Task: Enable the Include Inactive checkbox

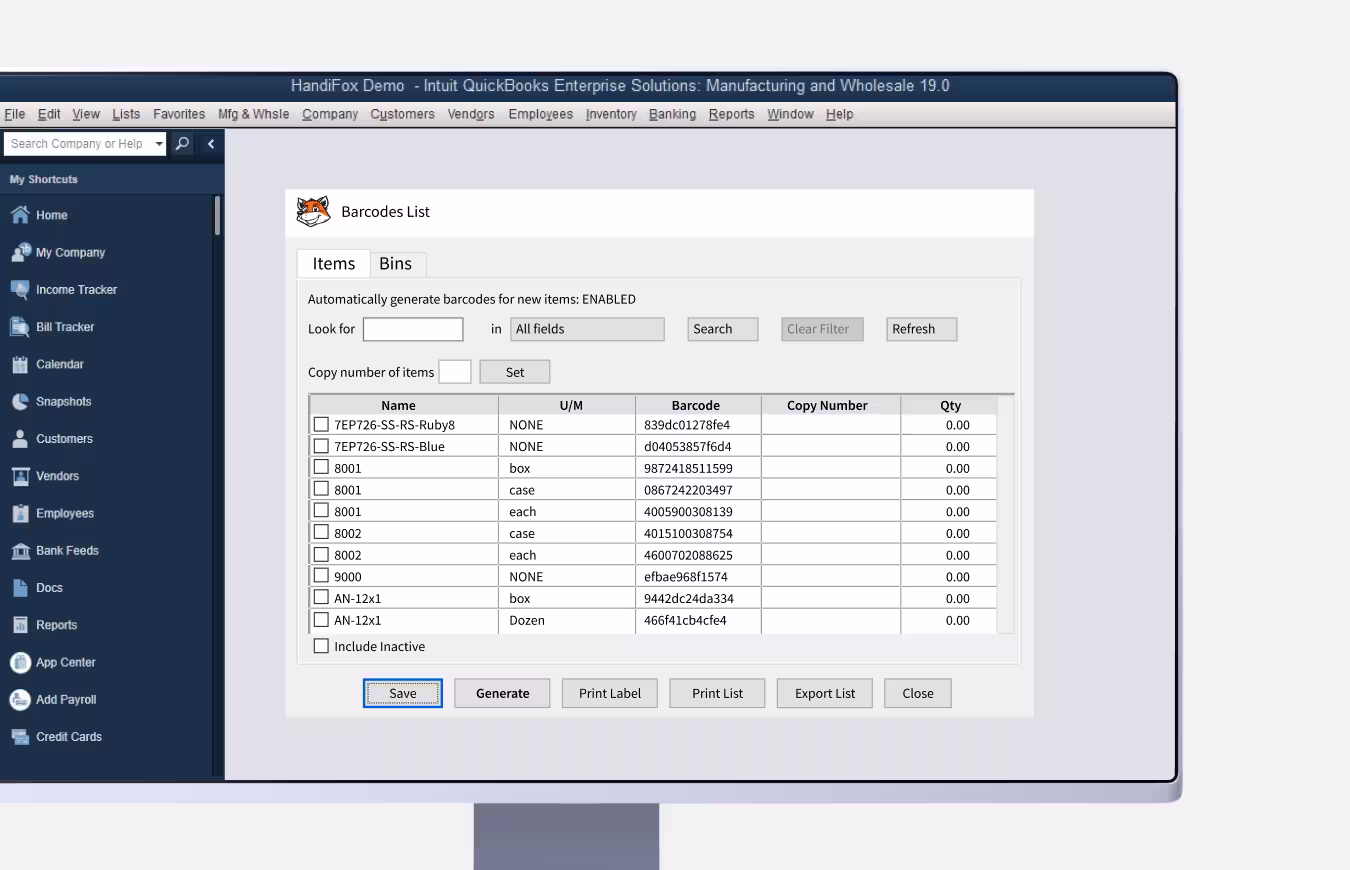Action: coord(321,646)
